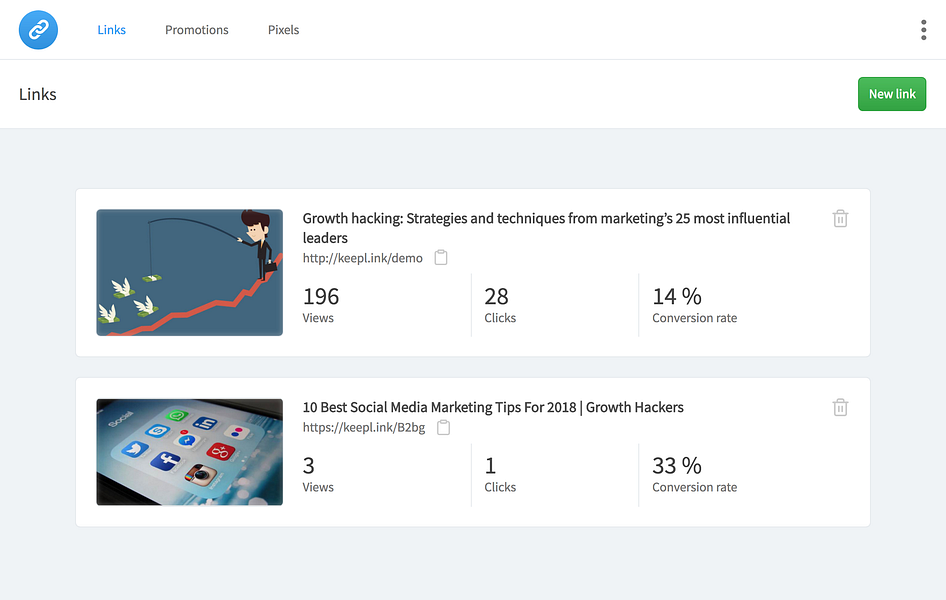Copy the keepl.ink/demo URL to clipboard
Viewport: 946px width, 600px height.
(x=441, y=257)
